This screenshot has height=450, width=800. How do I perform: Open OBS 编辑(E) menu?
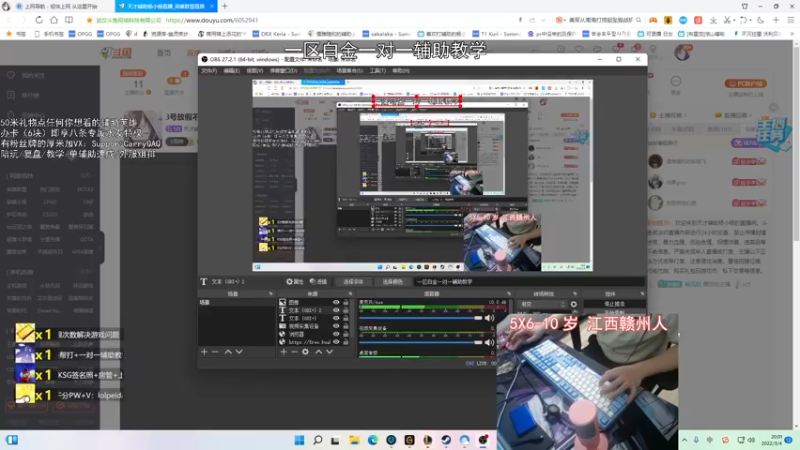231,70
